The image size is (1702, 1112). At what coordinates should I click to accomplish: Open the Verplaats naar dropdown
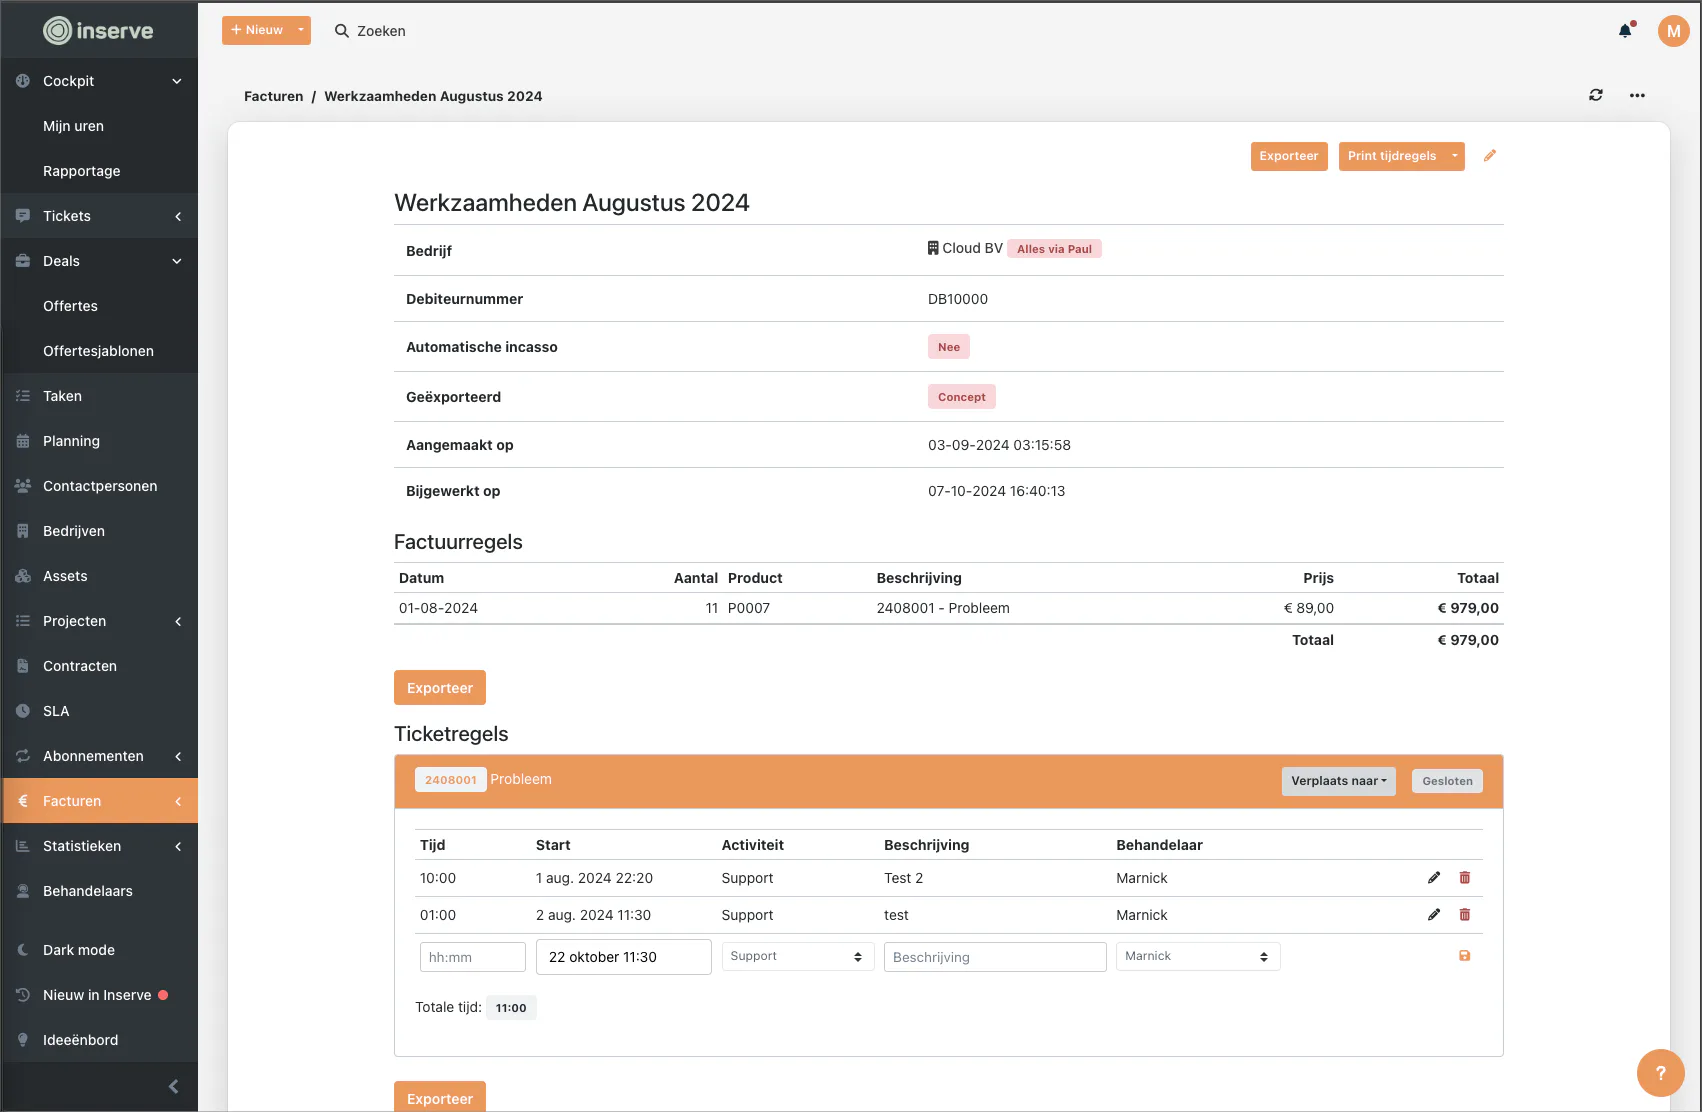1339,781
